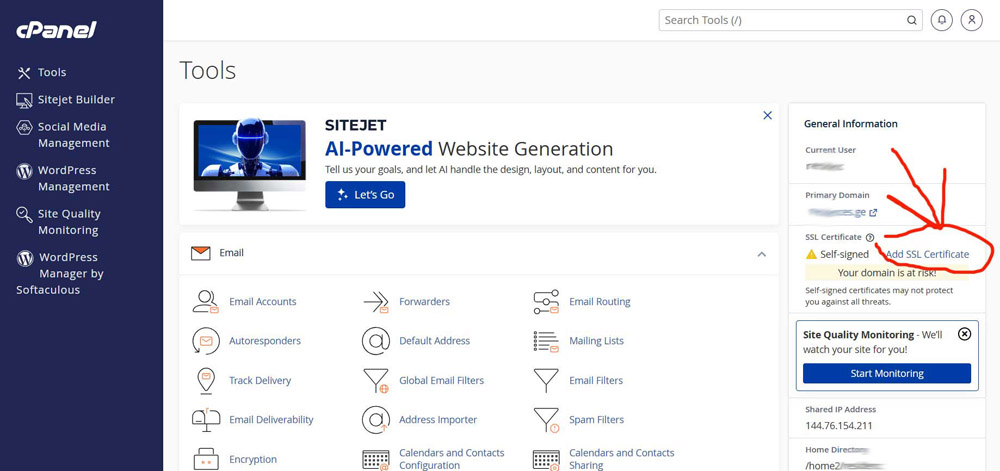
Task: Click the SSL Certificate help icon
Action: [x=870, y=238]
